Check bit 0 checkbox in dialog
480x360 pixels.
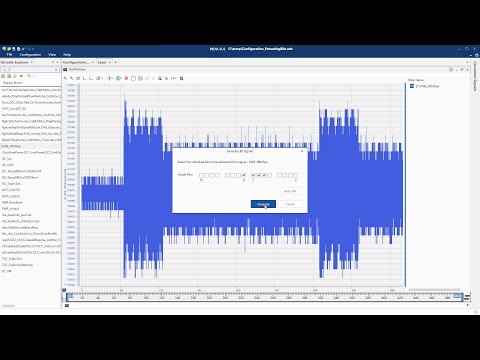click(x=296, y=175)
